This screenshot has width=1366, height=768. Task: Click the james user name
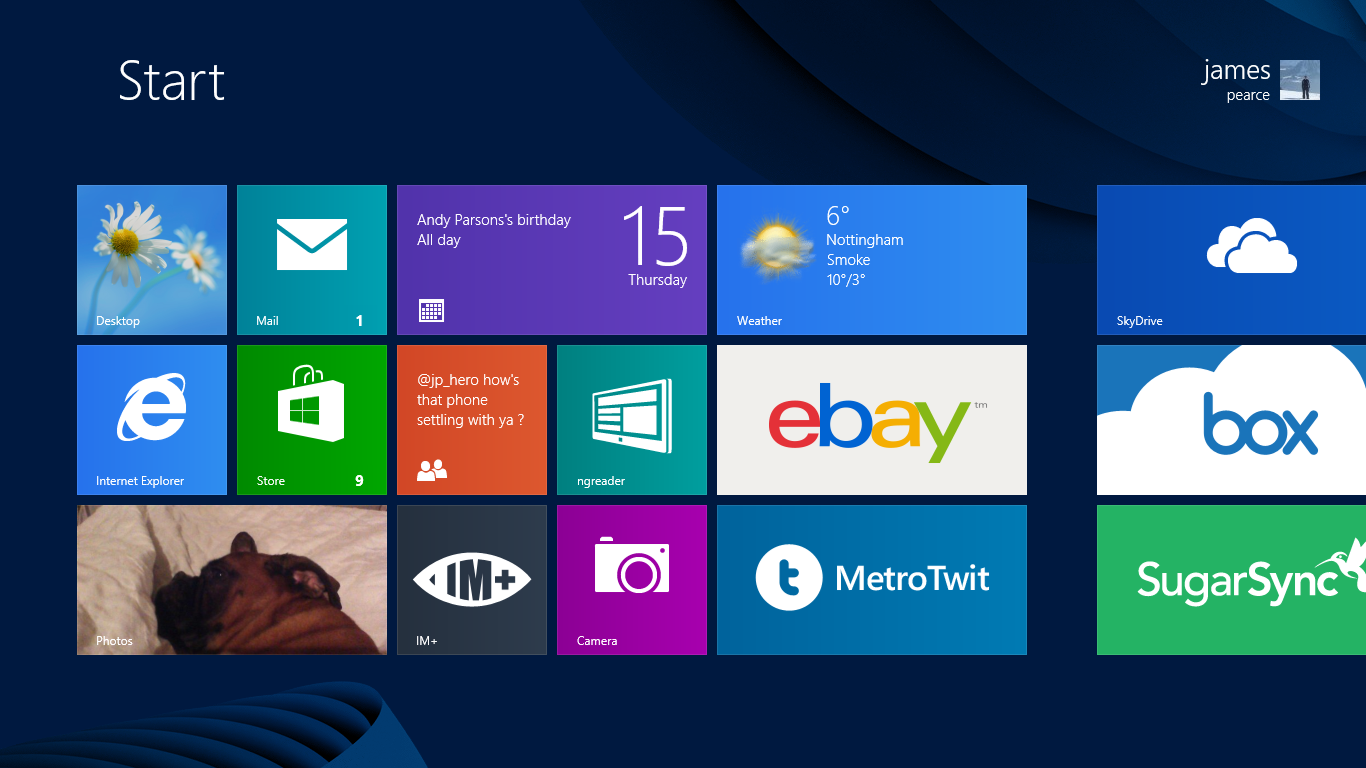coord(1236,71)
